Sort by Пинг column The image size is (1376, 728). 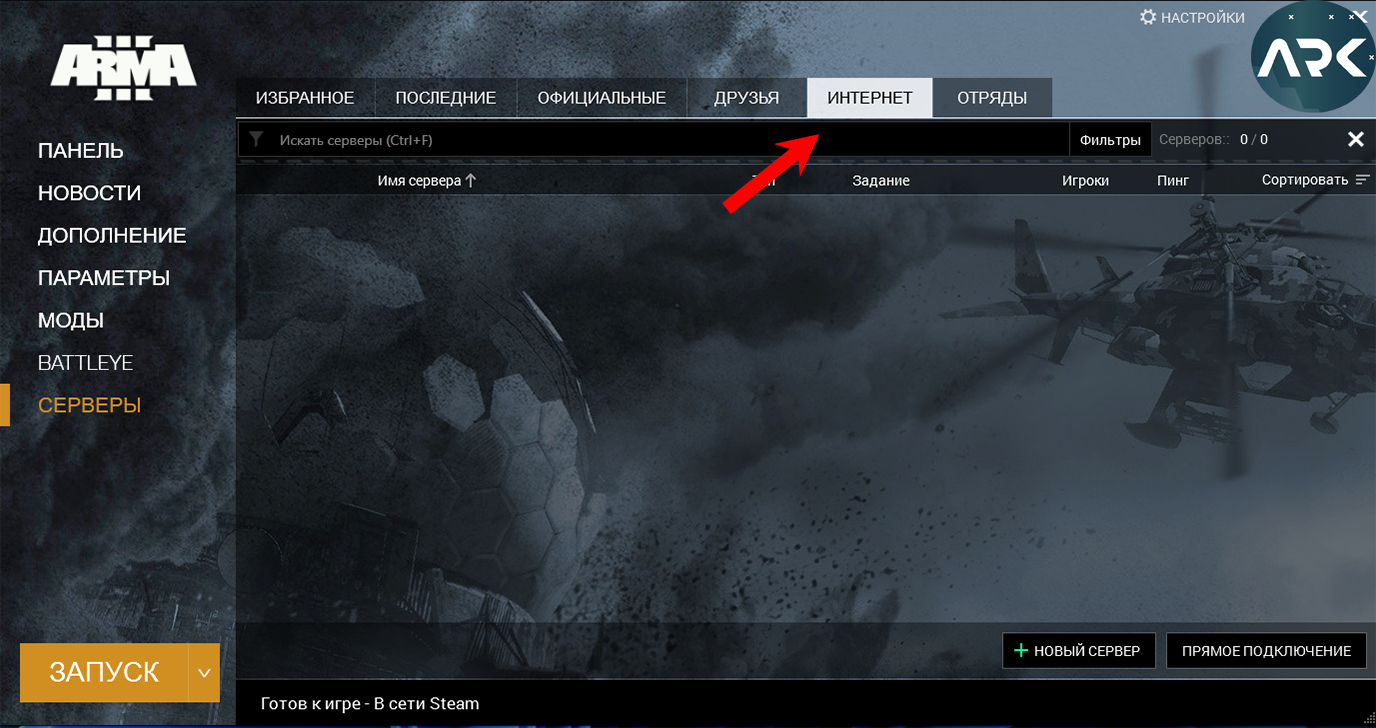coord(1173,180)
